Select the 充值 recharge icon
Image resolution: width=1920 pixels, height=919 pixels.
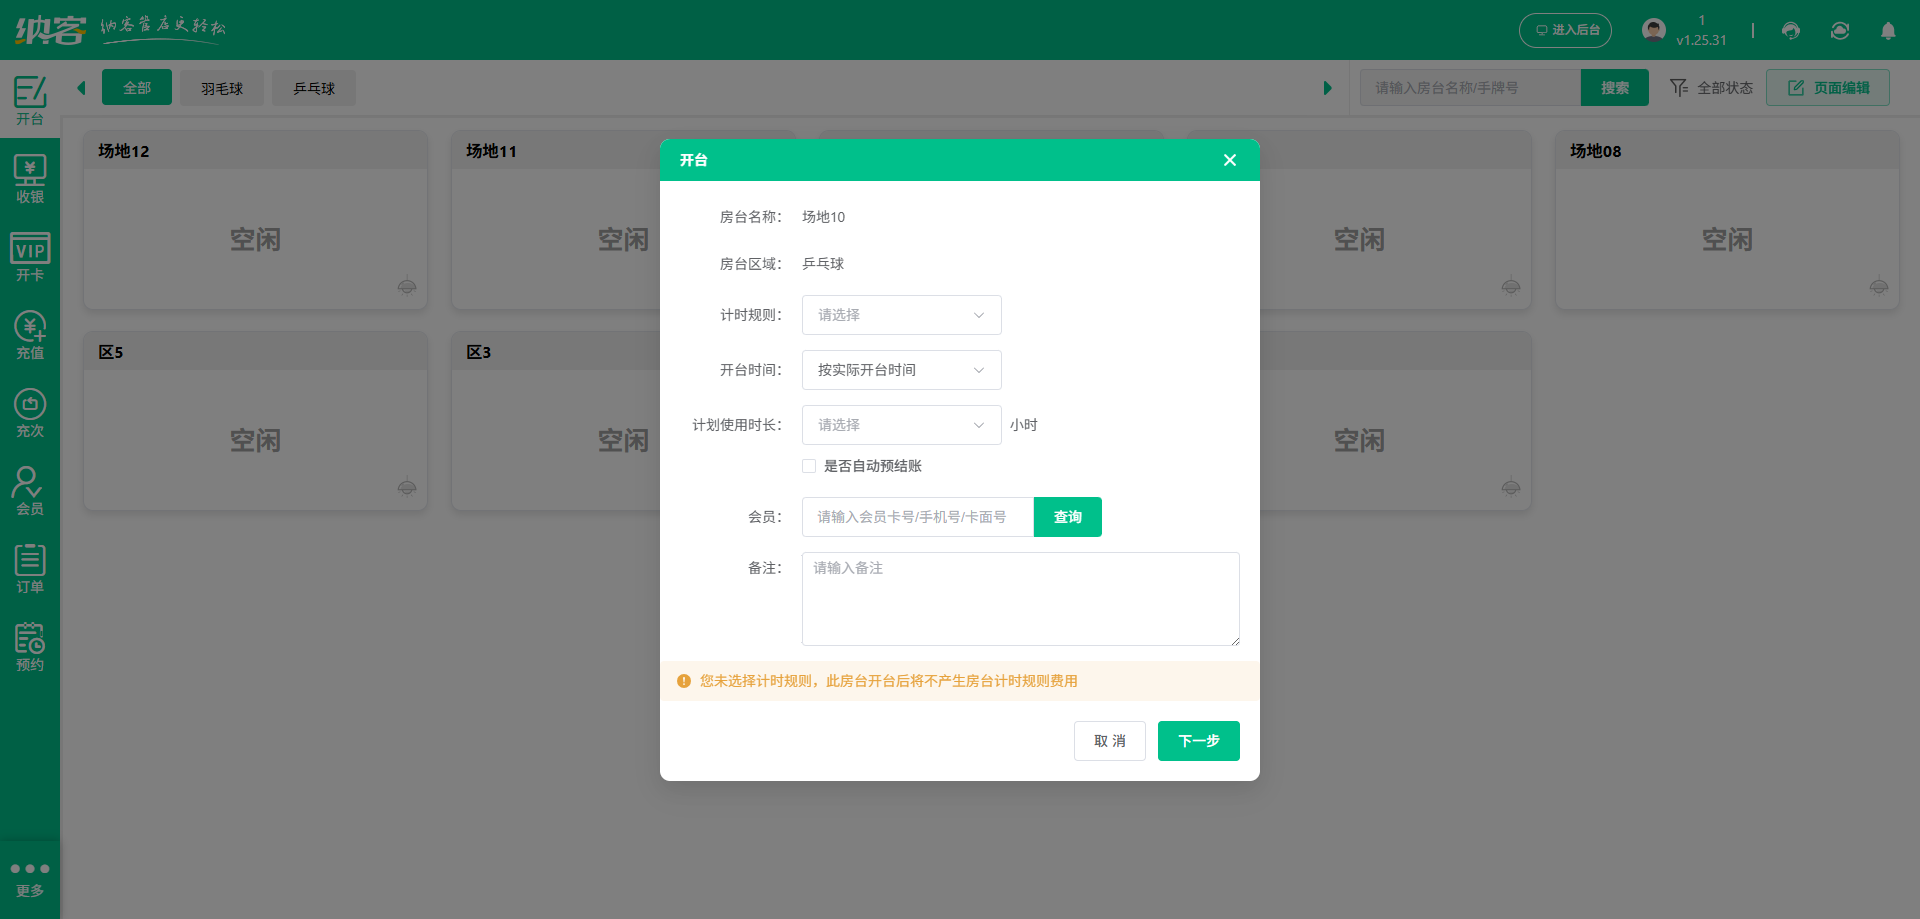pyautogui.click(x=30, y=333)
